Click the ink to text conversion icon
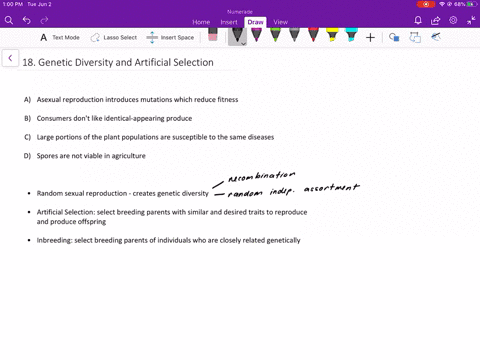The image size is (480, 360). pos(415,37)
